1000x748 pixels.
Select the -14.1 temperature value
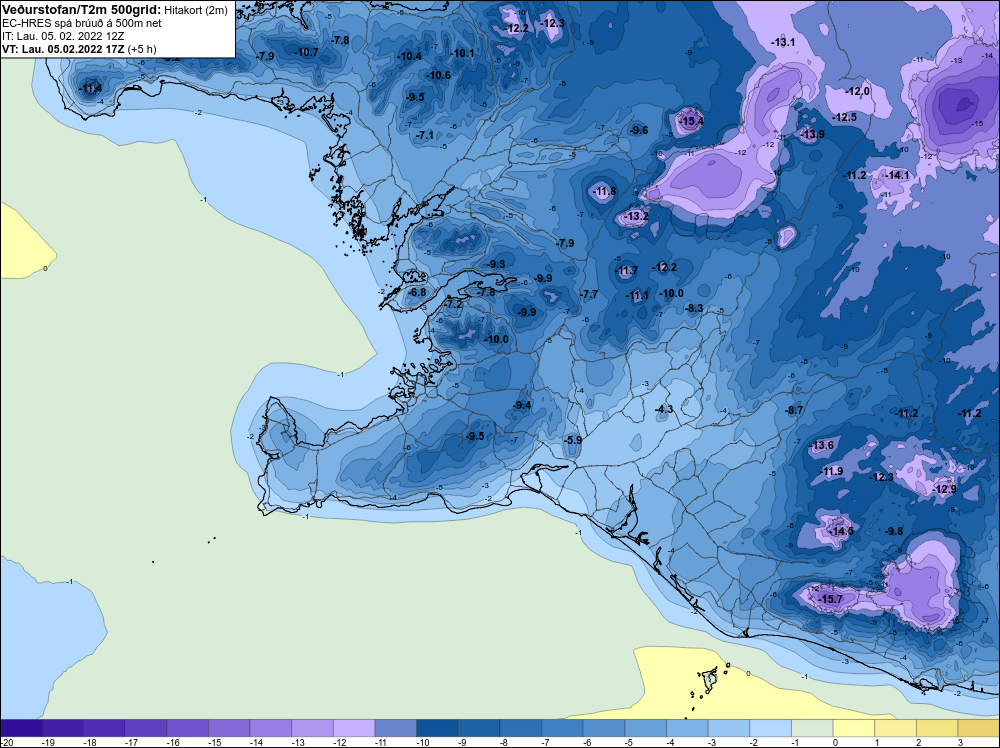(x=898, y=175)
